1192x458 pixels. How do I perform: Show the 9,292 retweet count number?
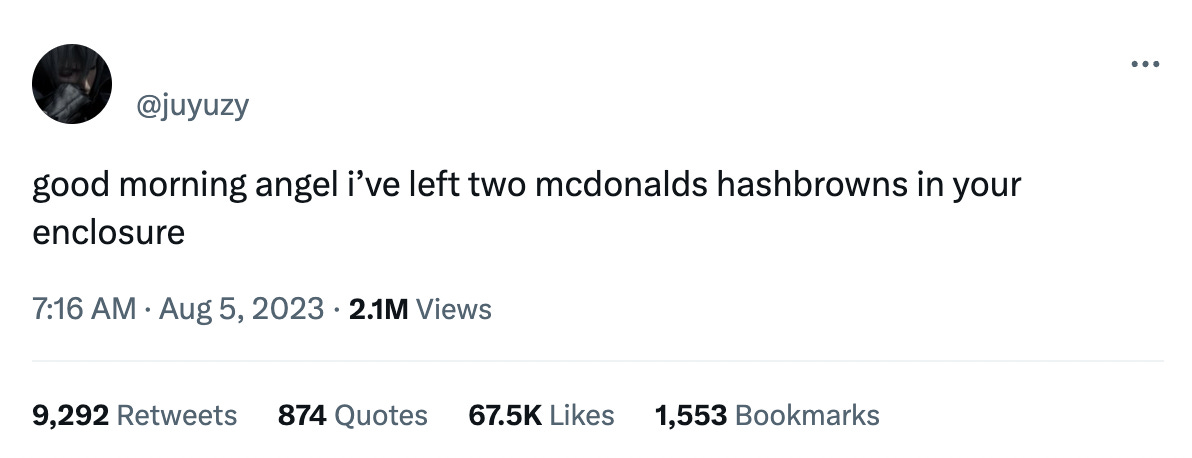click(x=71, y=415)
